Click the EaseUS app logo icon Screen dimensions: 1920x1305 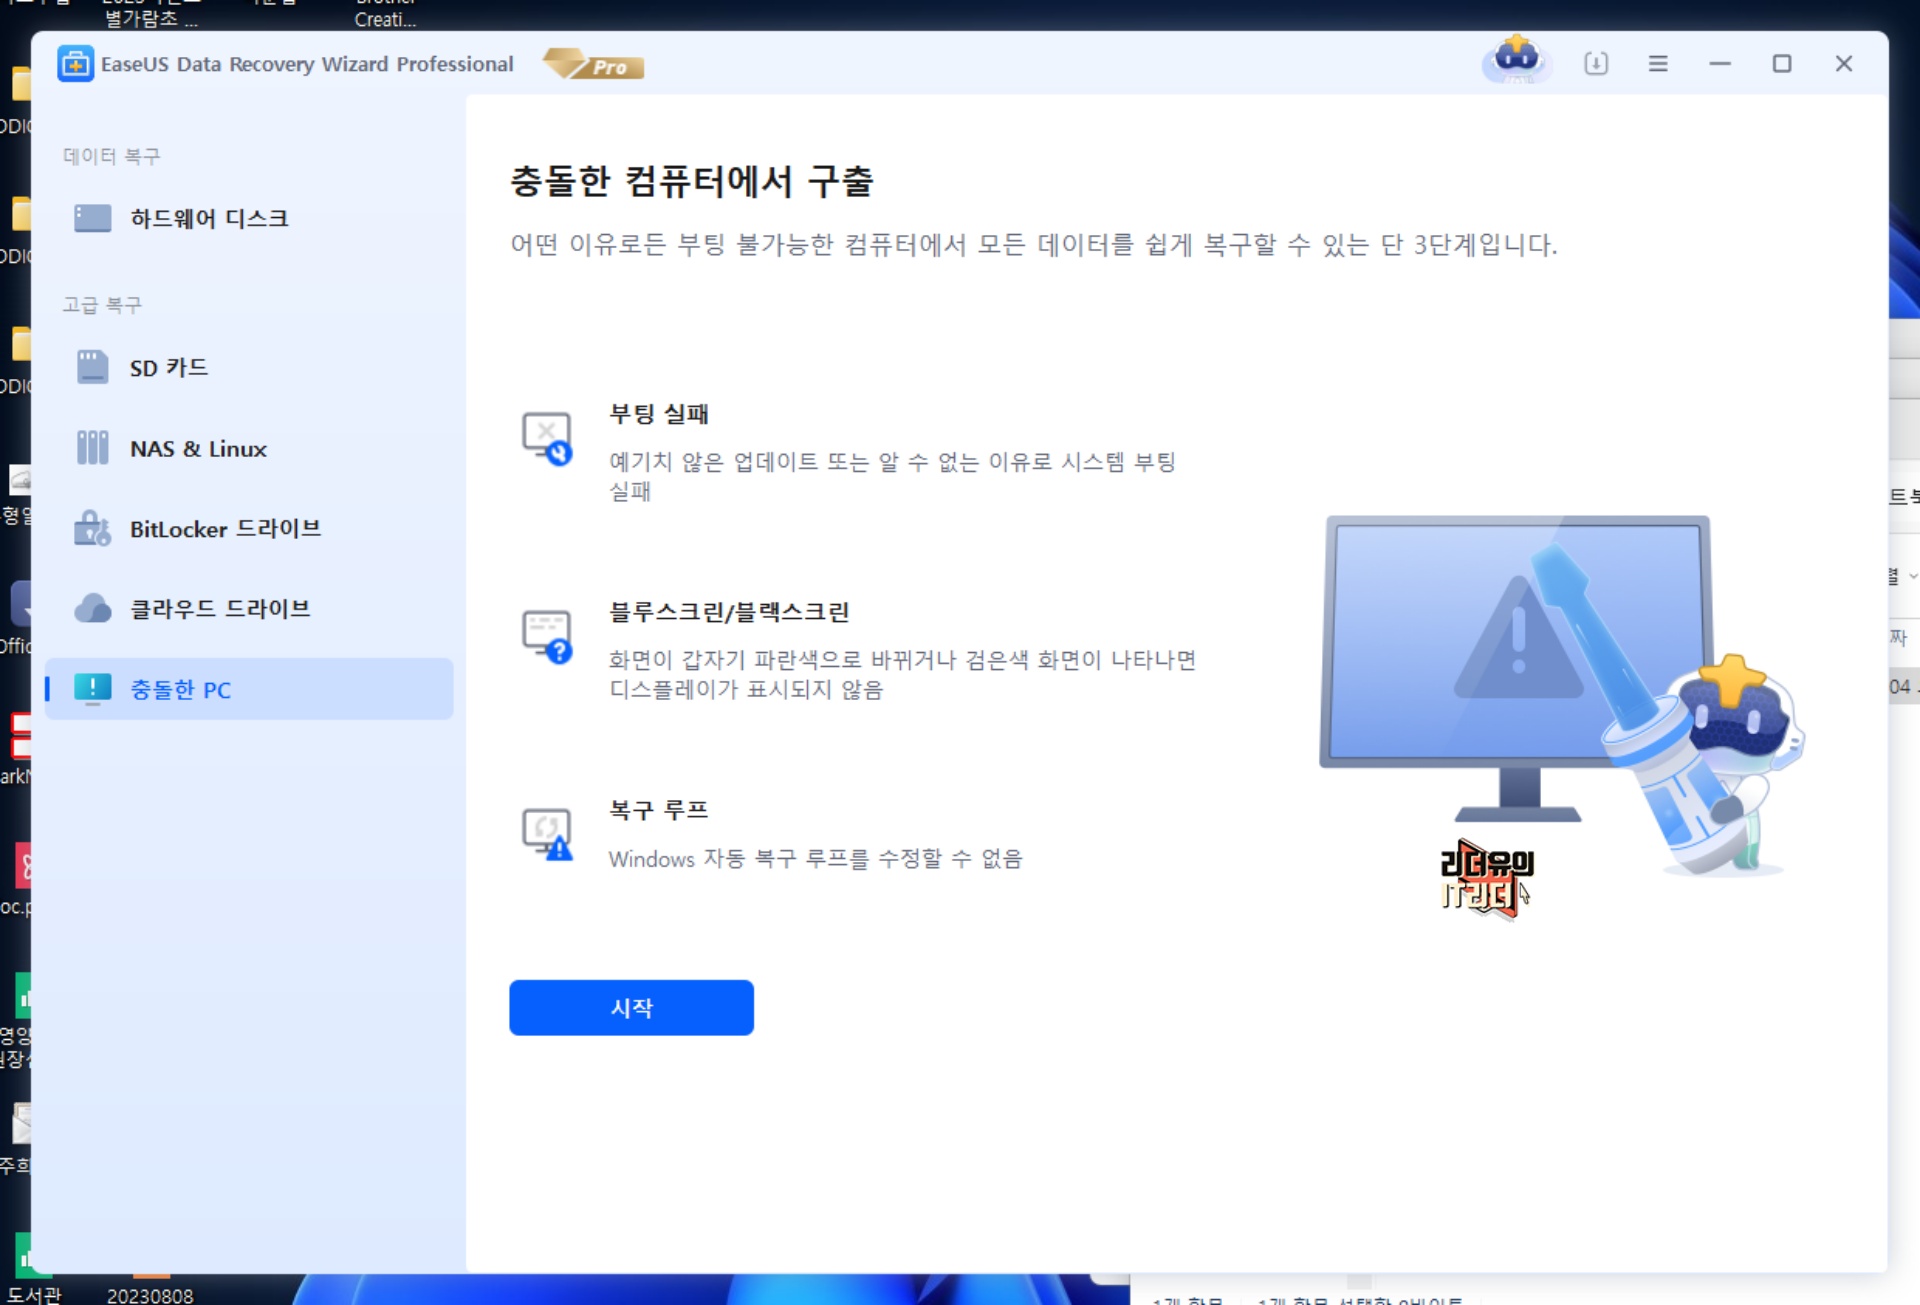pyautogui.click(x=75, y=64)
